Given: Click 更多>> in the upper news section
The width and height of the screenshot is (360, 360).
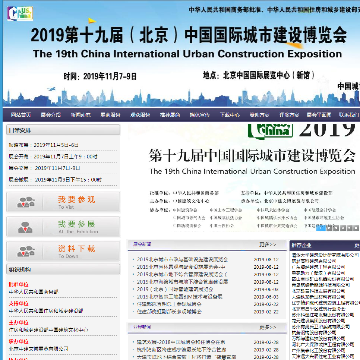Looking at the screenshot, I should click(268, 245).
